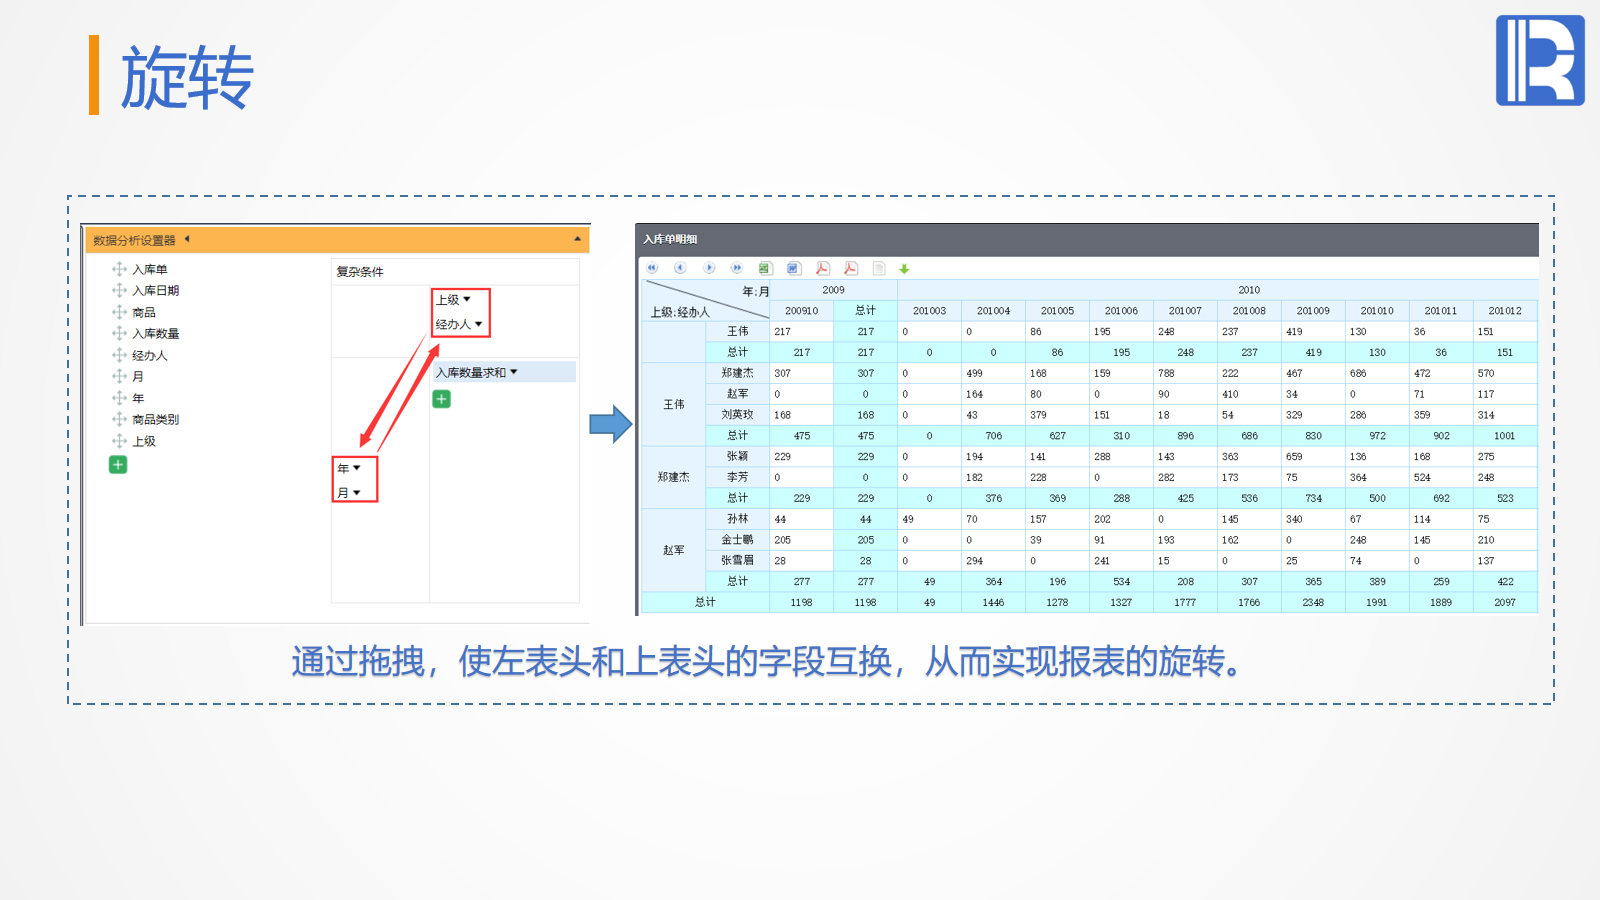
Task: Select the 2009 year column header
Action: [x=834, y=290]
